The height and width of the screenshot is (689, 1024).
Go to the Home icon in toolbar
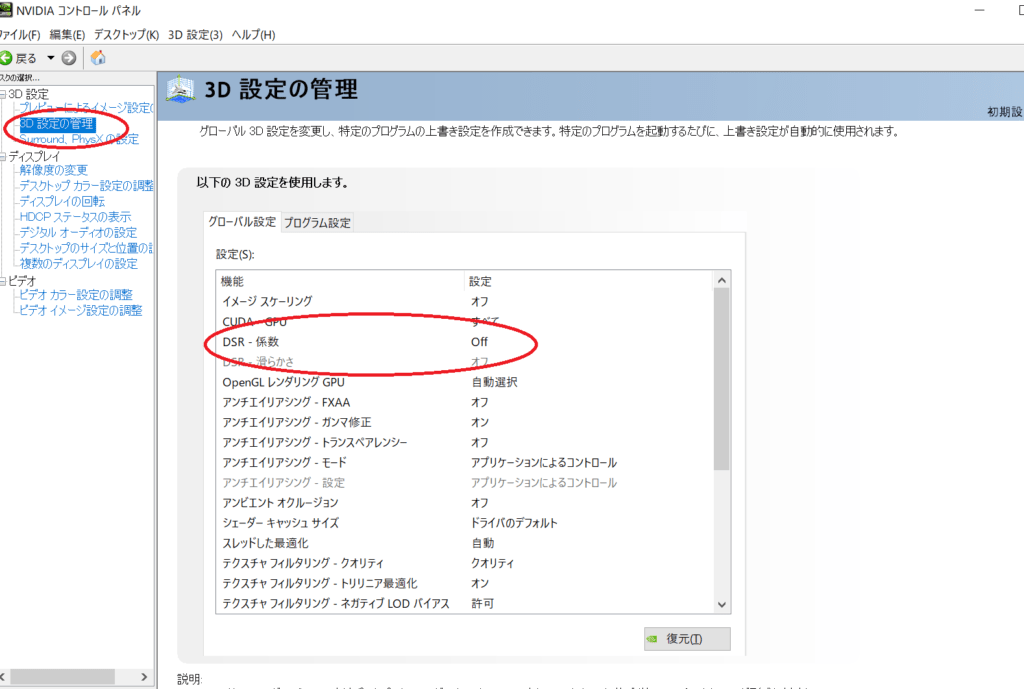point(98,57)
